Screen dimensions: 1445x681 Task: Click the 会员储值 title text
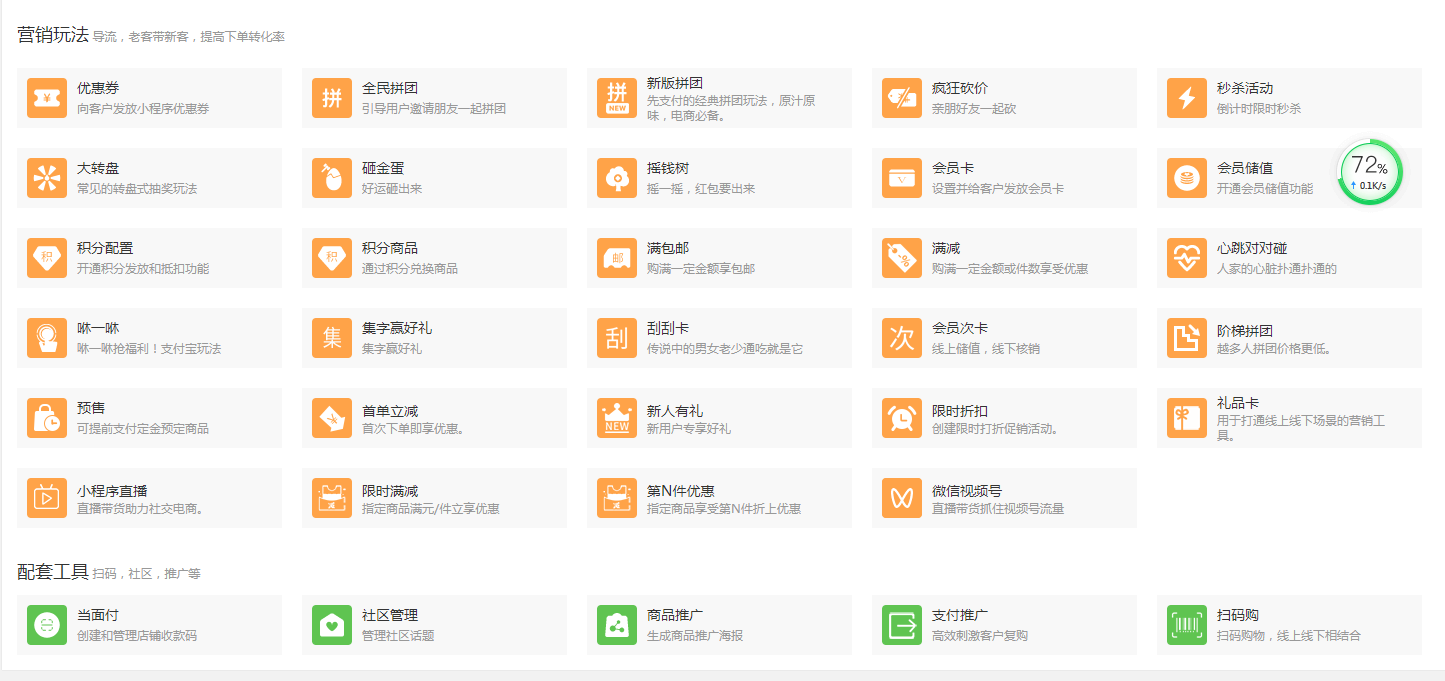tap(1244, 168)
